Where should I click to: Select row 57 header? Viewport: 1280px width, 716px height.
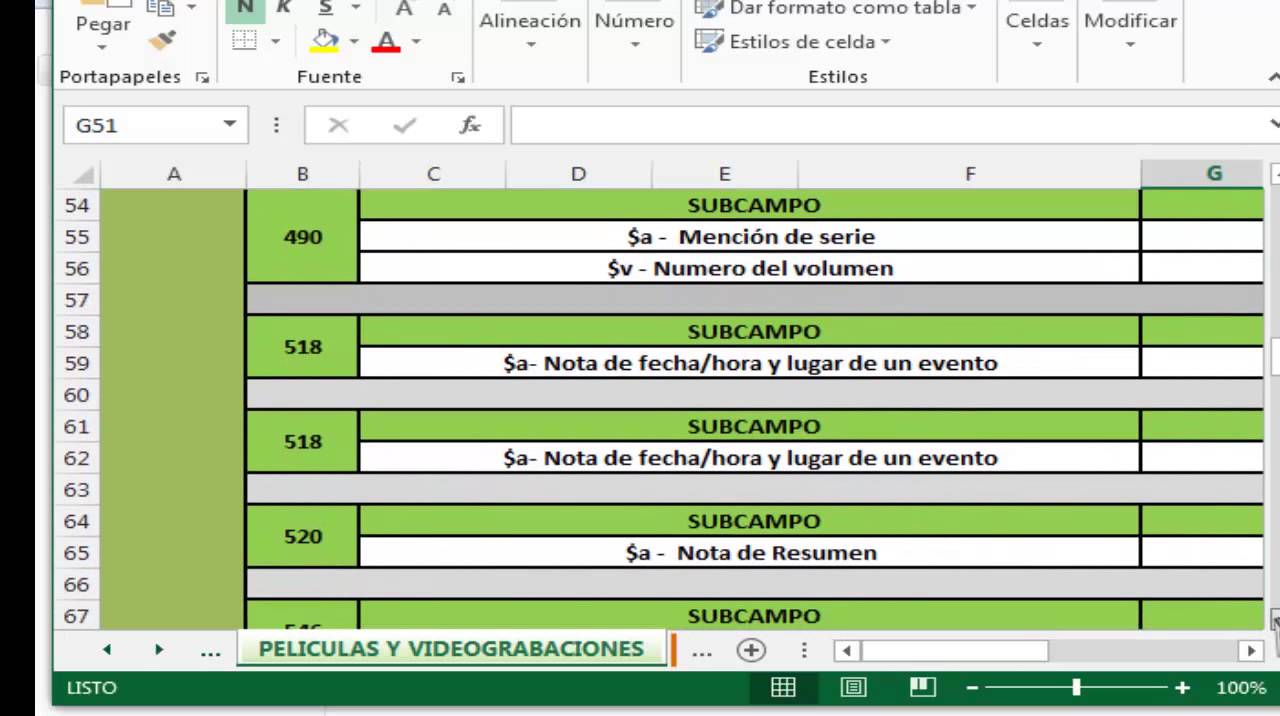[77, 300]
